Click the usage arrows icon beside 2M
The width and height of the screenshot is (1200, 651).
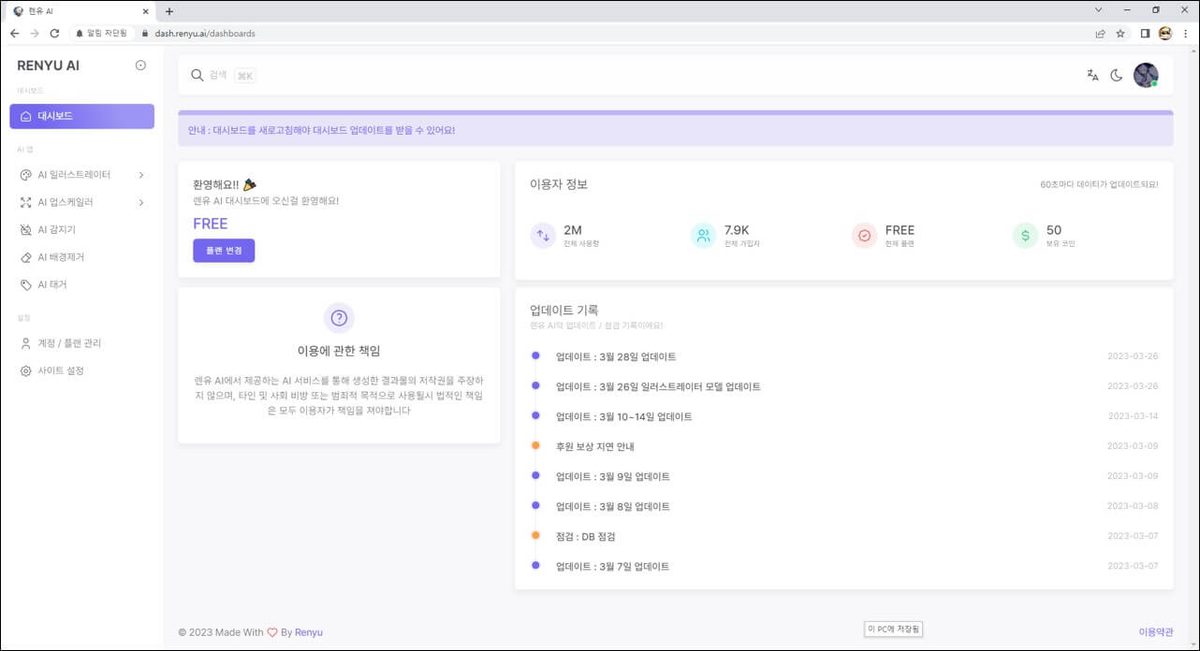click(x=543, y=236)
